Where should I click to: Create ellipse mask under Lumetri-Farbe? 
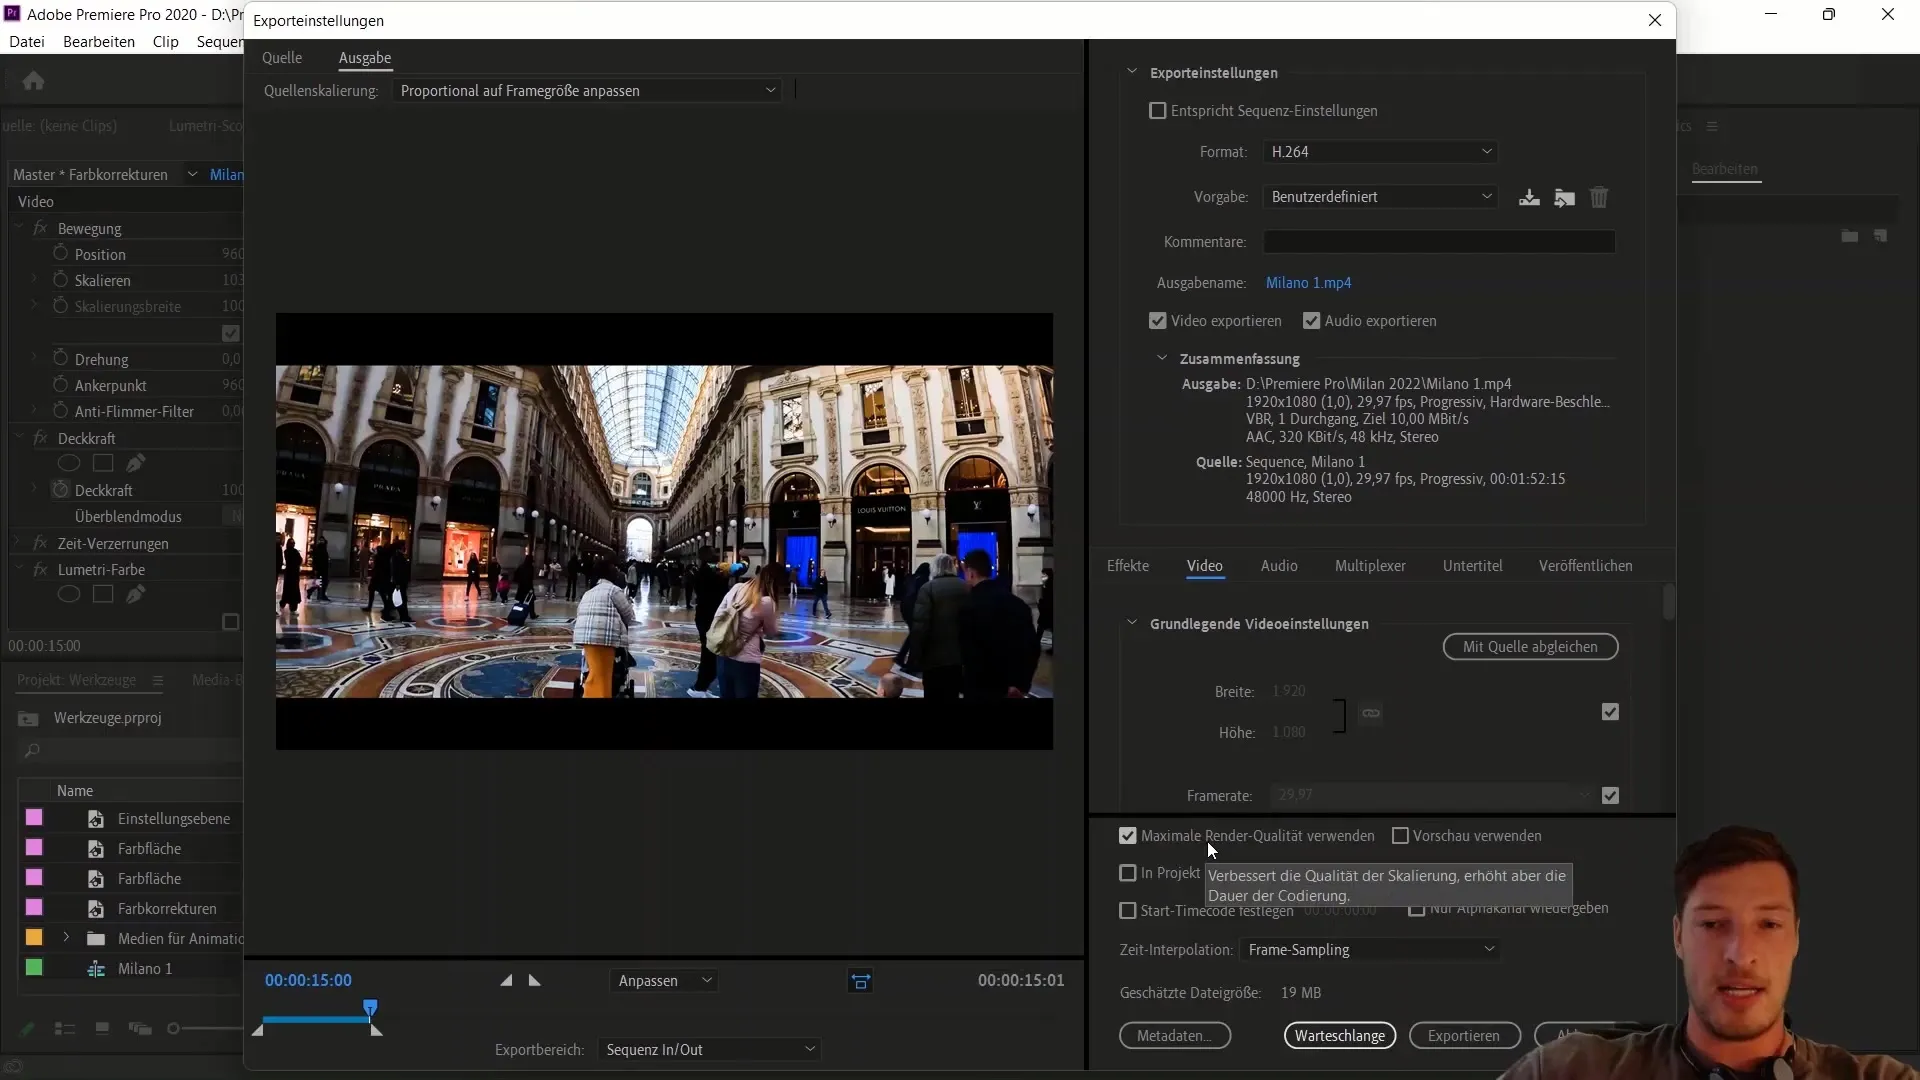tap(68, 594)
